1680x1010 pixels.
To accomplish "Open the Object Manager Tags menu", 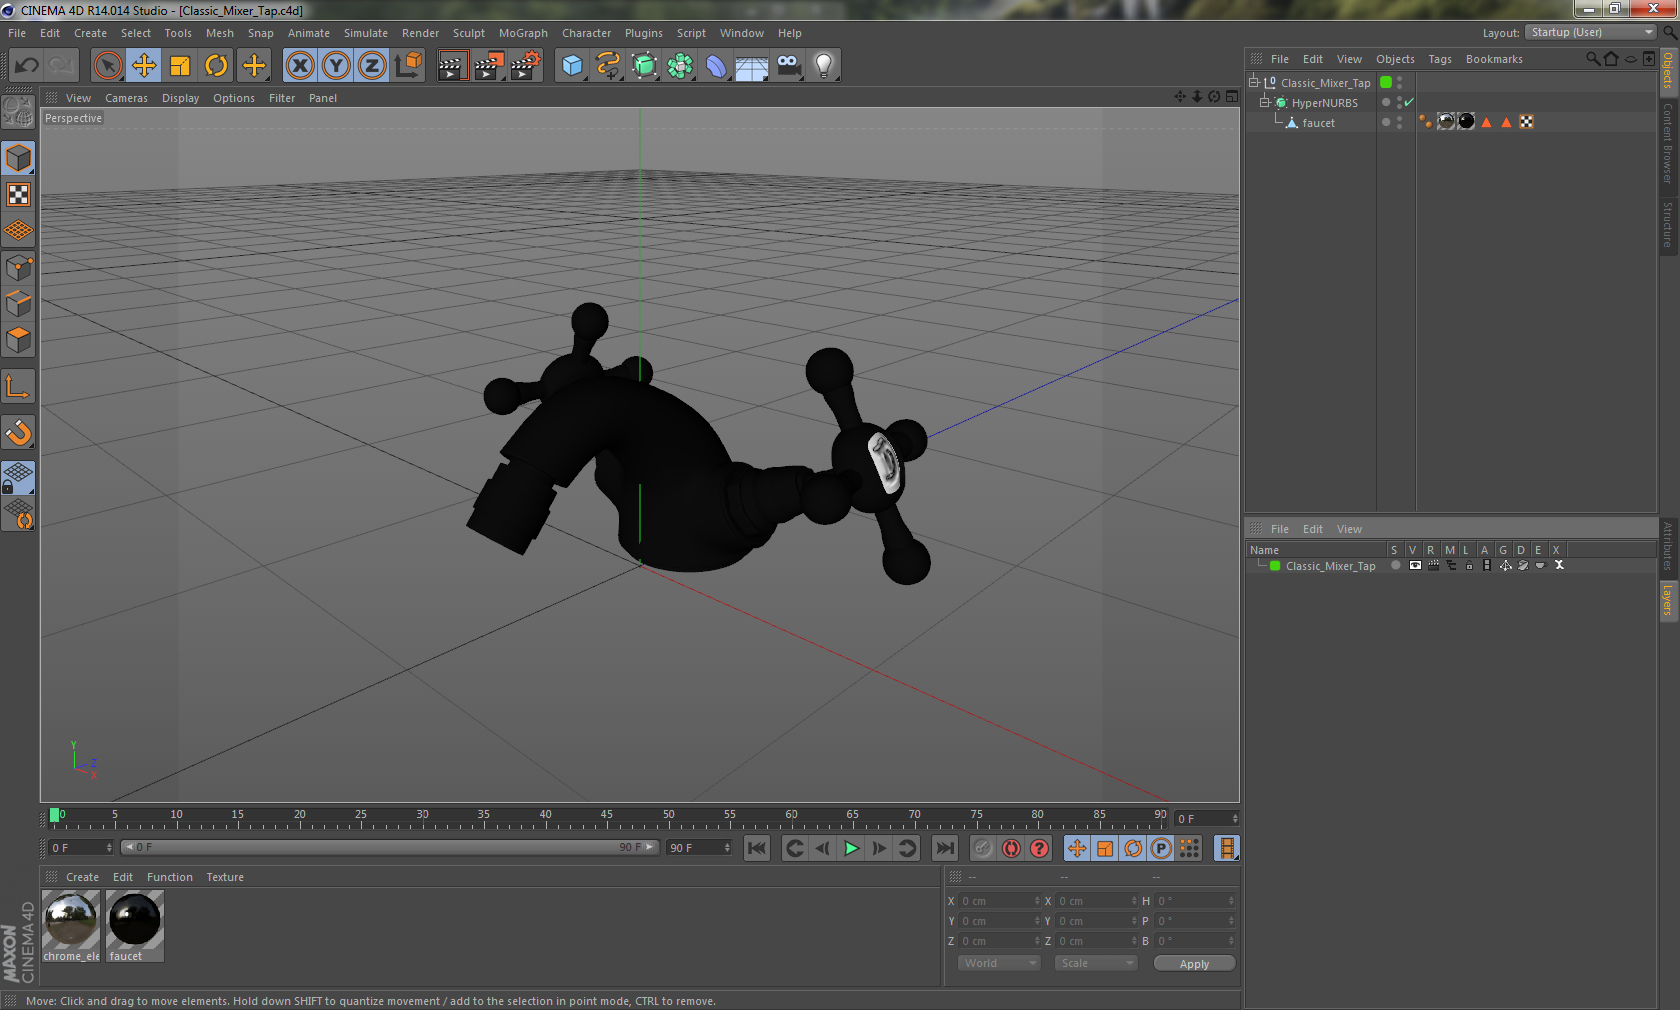I will 1439,59.
